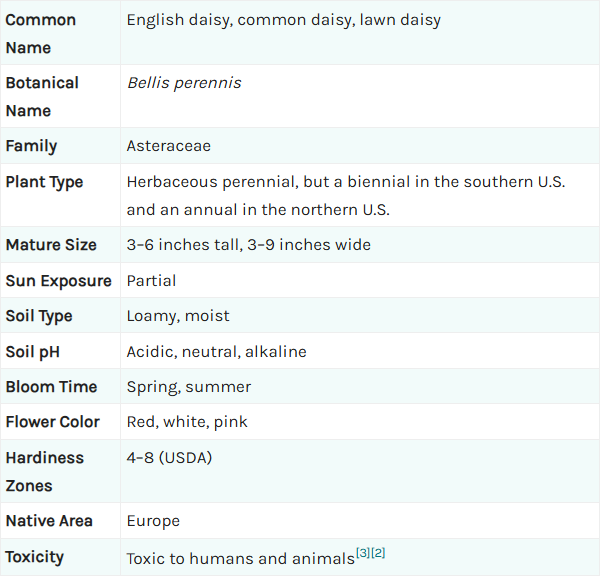Click the Plant Type label
This screenshot has width=600, height=576.
(x=44, y=182)
